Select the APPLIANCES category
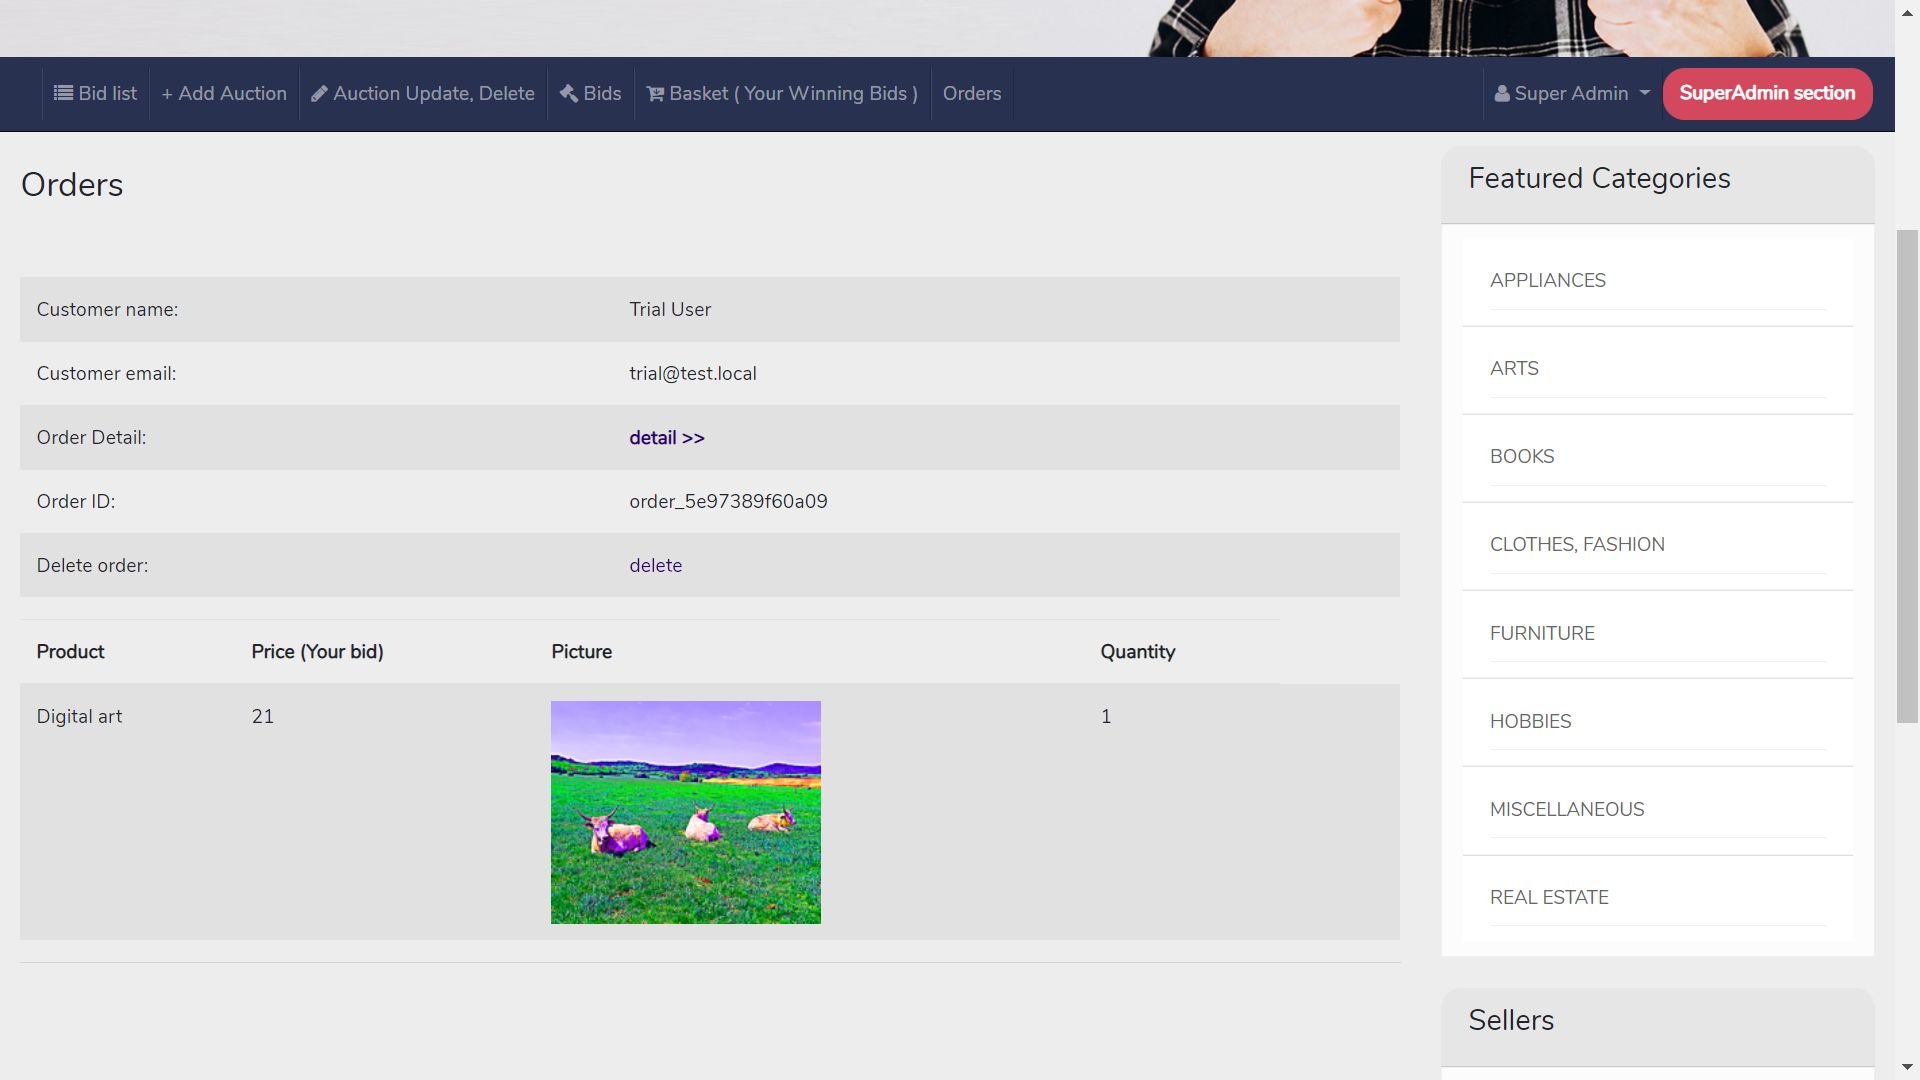This screenshot has height=1080, width=1920. point(1547,280)
